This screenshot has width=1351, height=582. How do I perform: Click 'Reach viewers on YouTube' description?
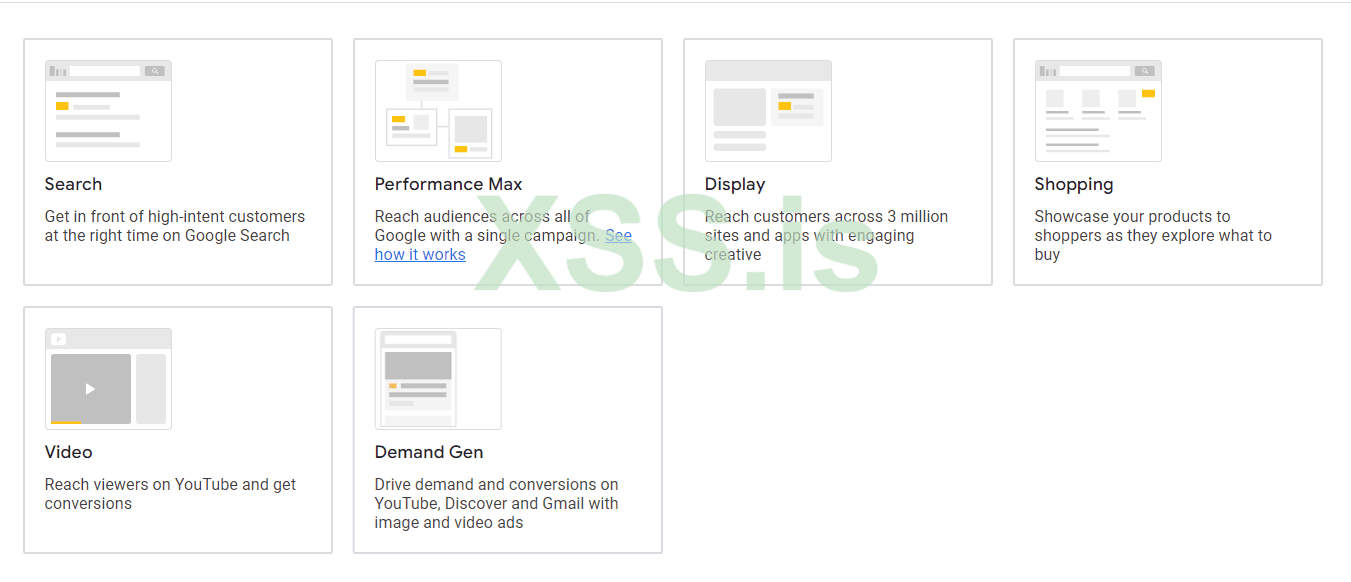[x=170, y=494]
